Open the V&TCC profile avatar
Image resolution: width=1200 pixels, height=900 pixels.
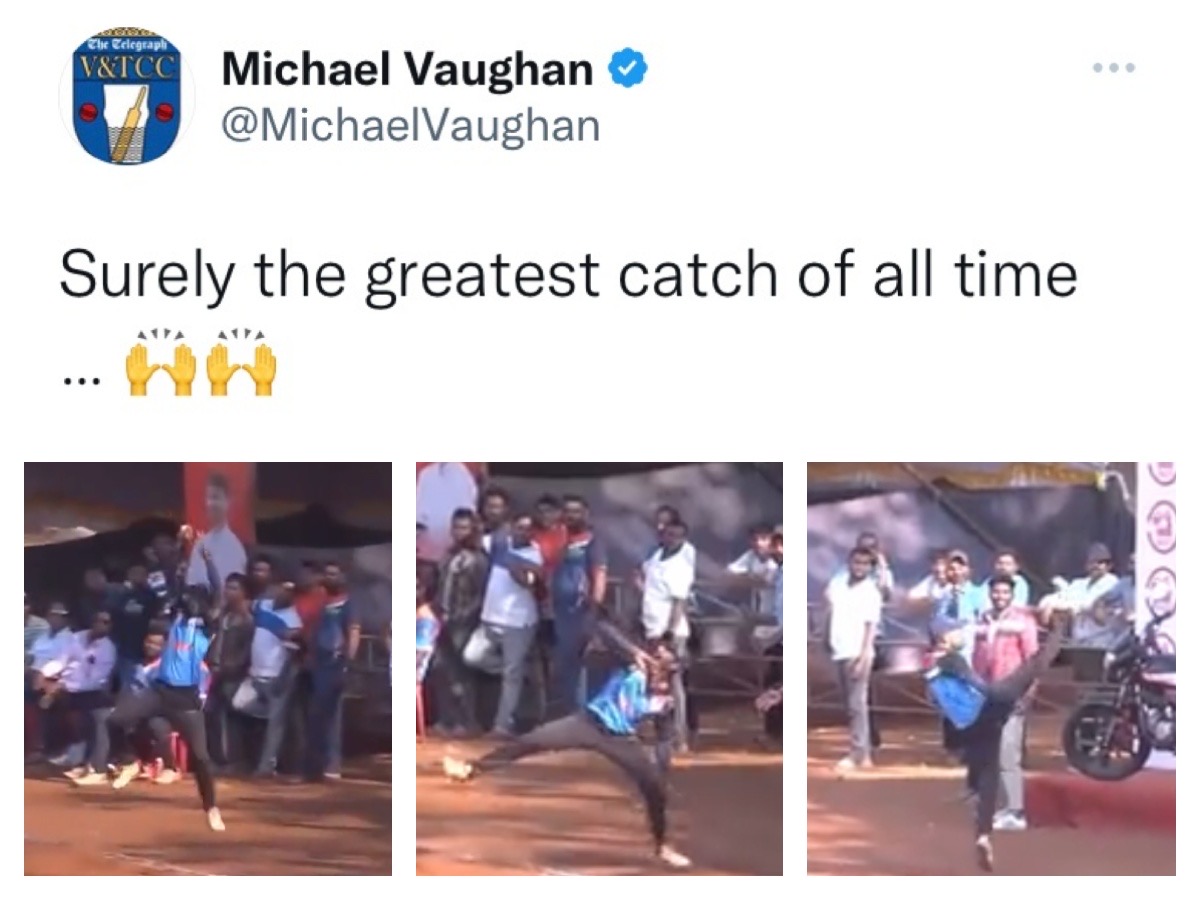pos(125,97)
